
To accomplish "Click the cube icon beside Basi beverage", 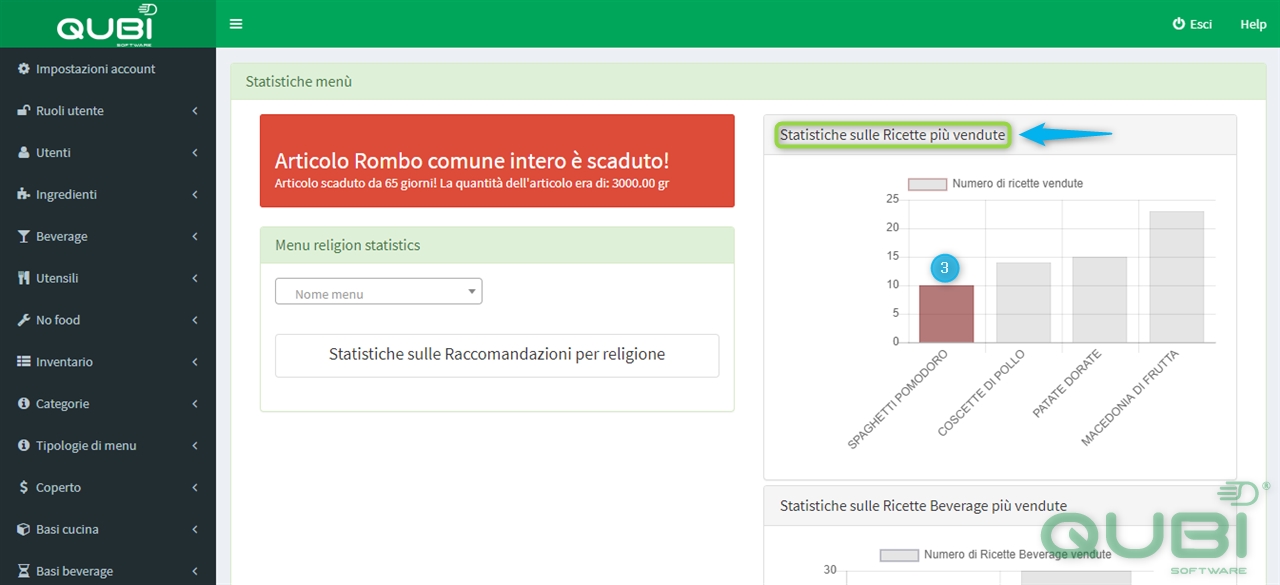I will (24, 571).
